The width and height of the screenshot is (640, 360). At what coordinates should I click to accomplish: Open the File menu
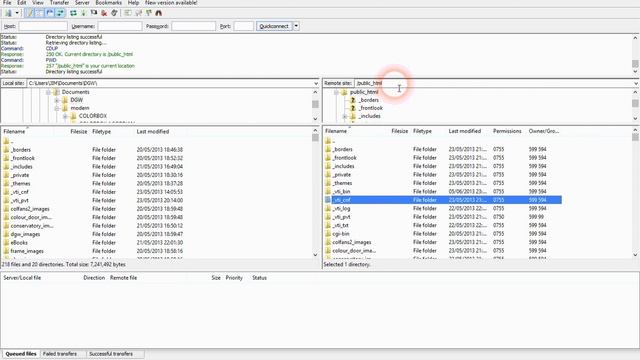point(7,2)
